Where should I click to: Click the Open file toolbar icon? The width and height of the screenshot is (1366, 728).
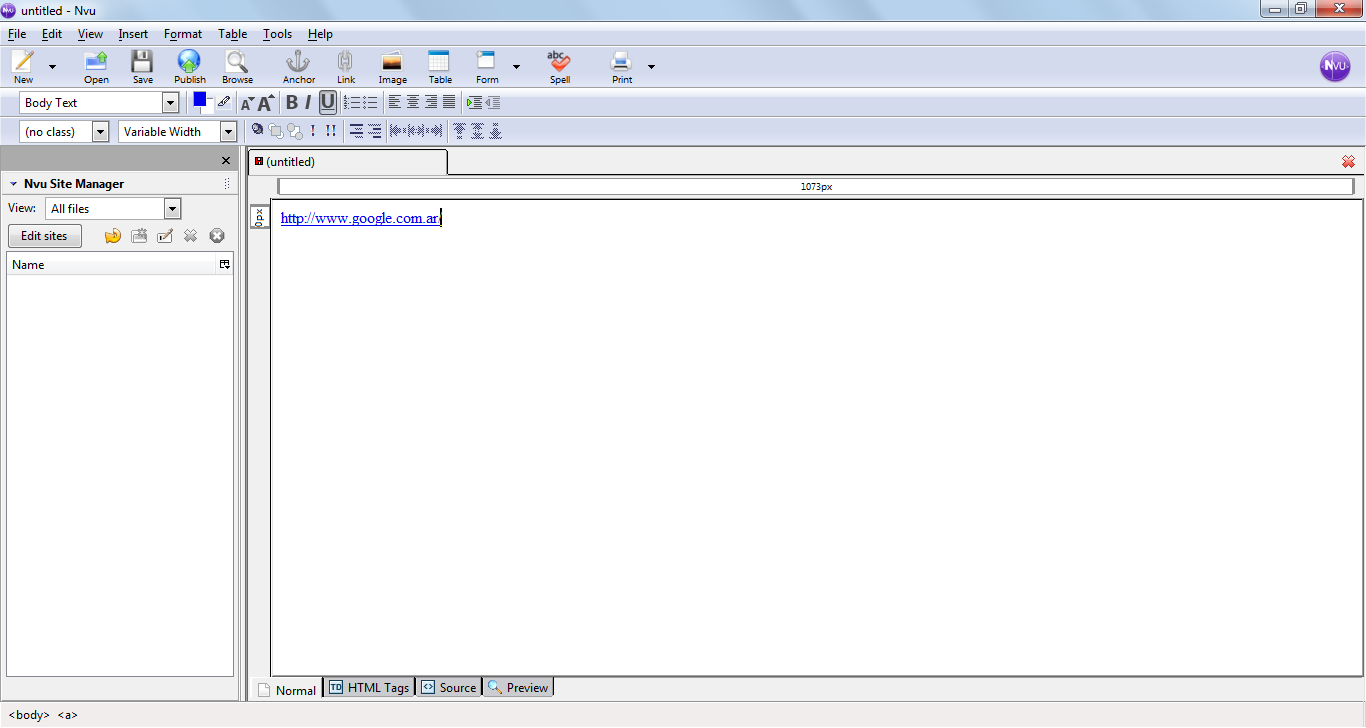coord(96,66)
